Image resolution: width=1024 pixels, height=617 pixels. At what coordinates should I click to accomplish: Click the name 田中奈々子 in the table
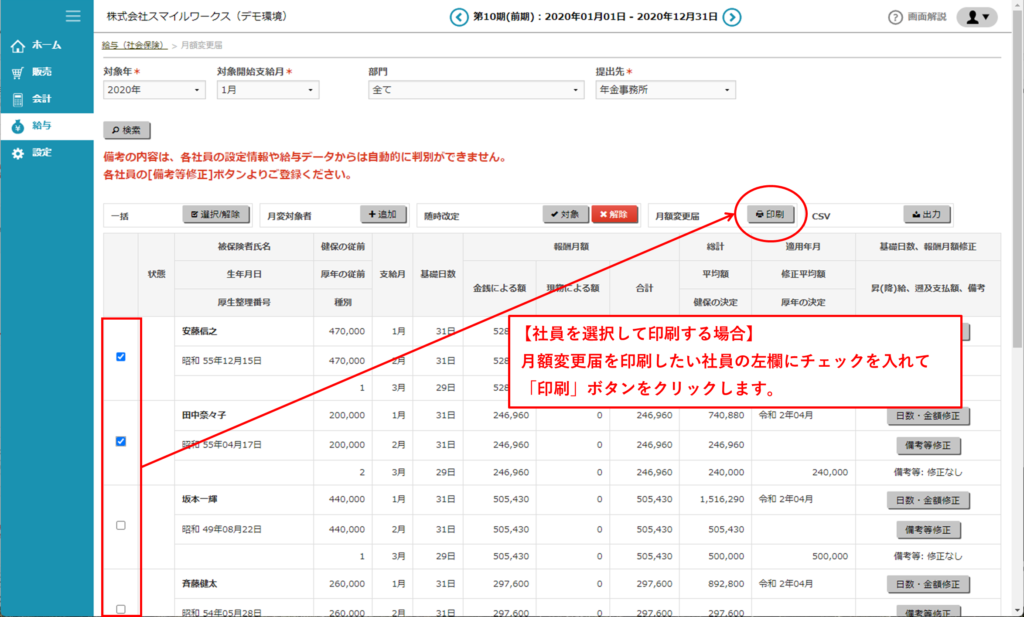204,415
